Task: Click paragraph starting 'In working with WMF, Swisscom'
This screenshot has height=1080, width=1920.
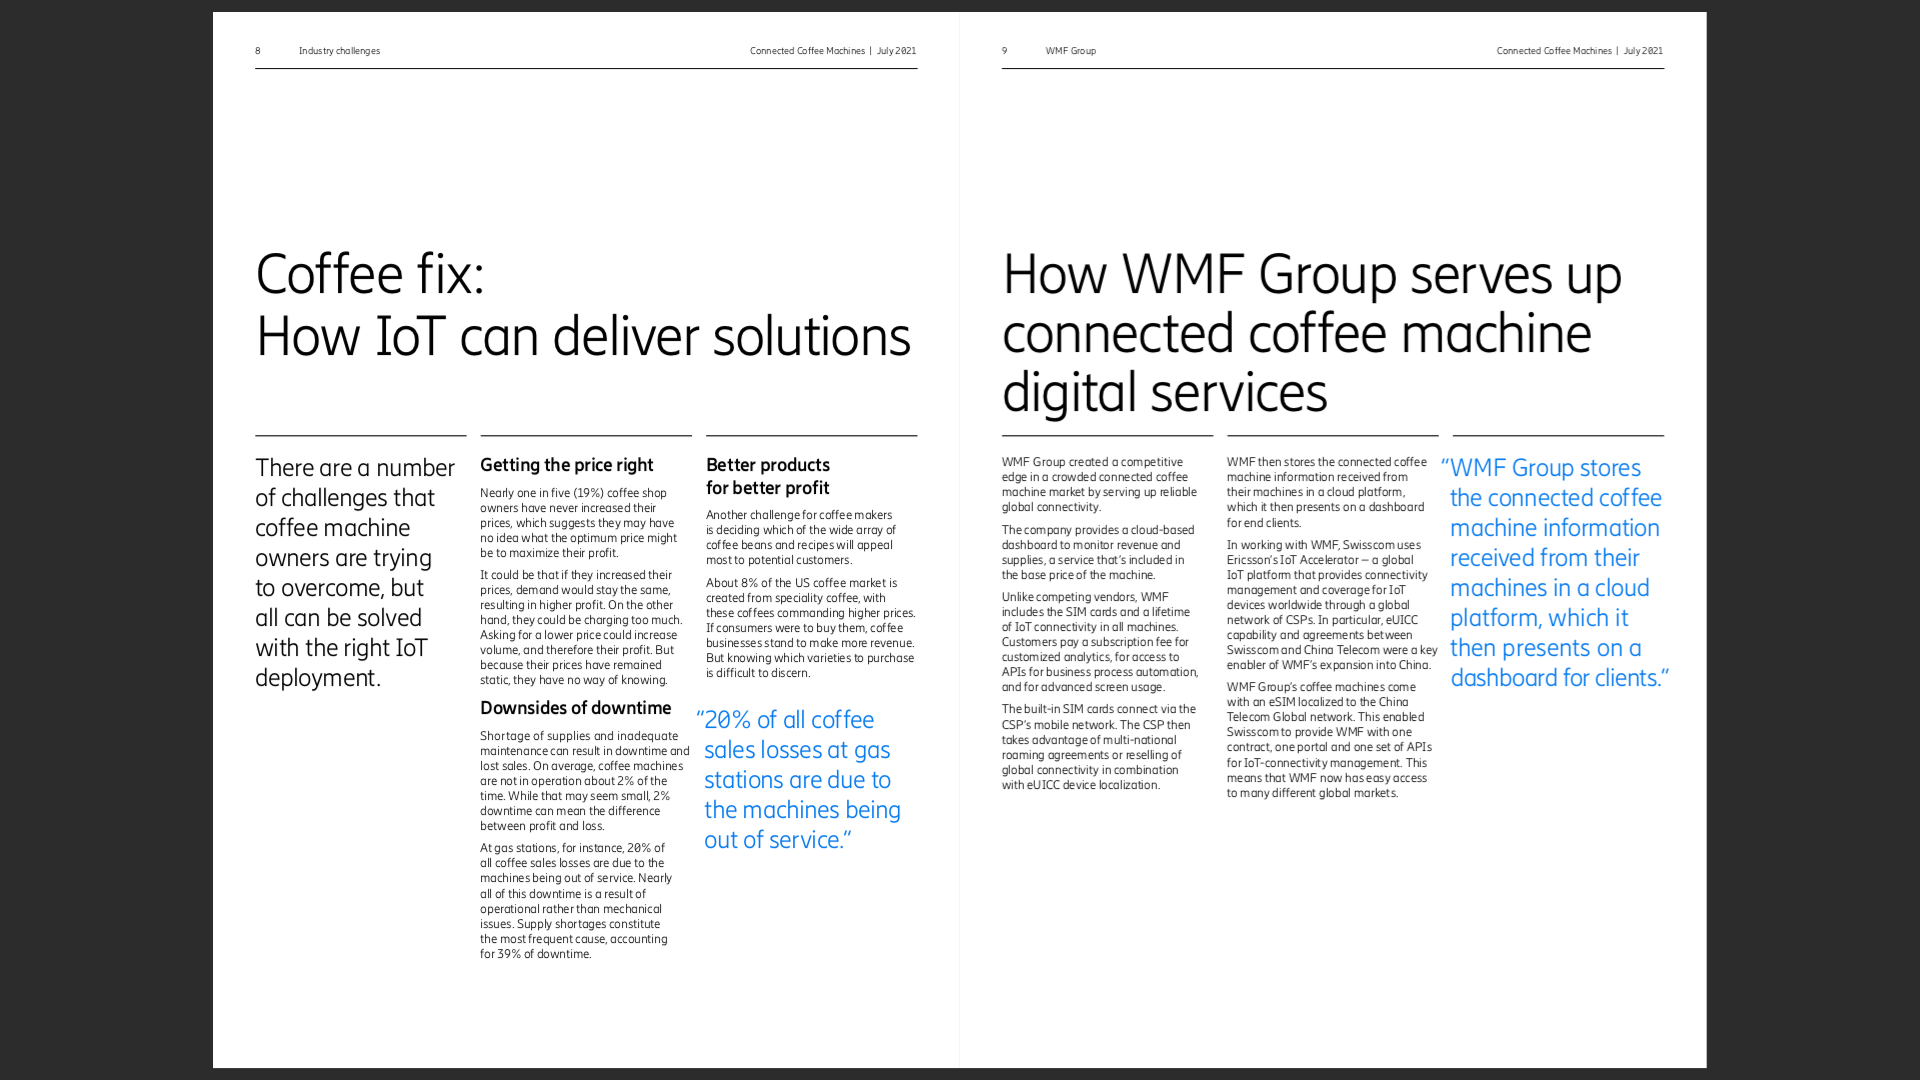Action: point(1332,605)
